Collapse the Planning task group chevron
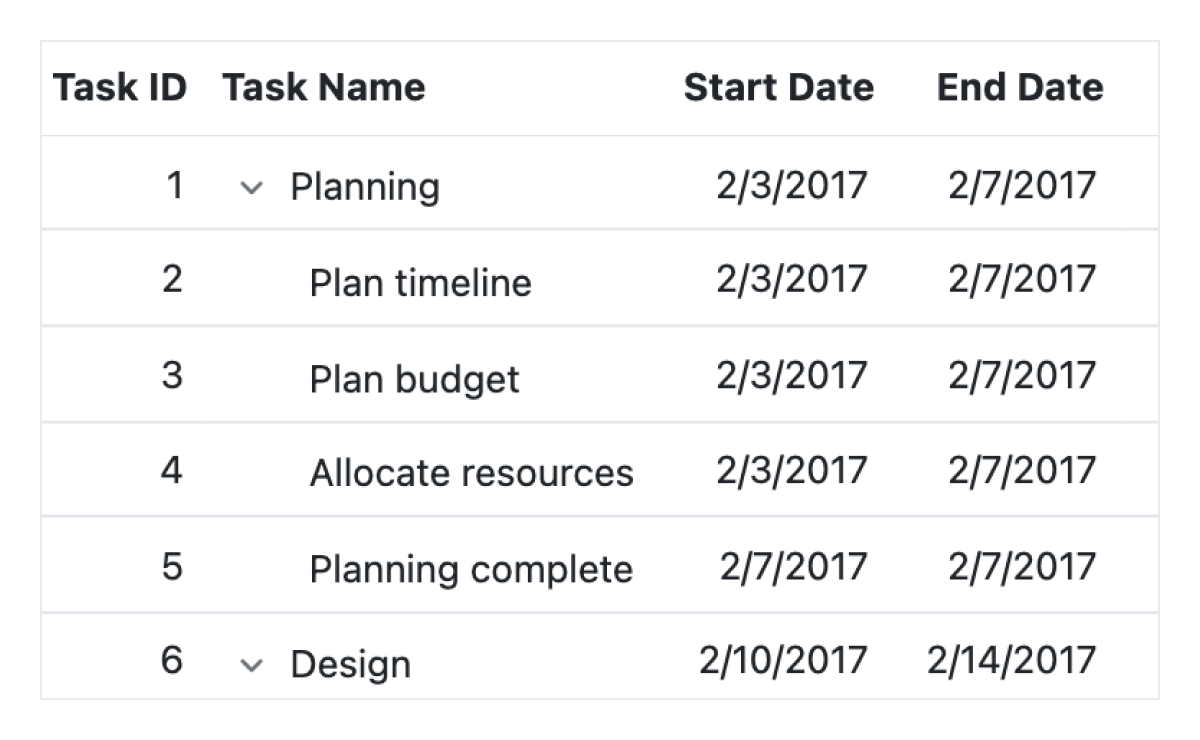This screenshot has width=1200, height=740. point(253,186)
